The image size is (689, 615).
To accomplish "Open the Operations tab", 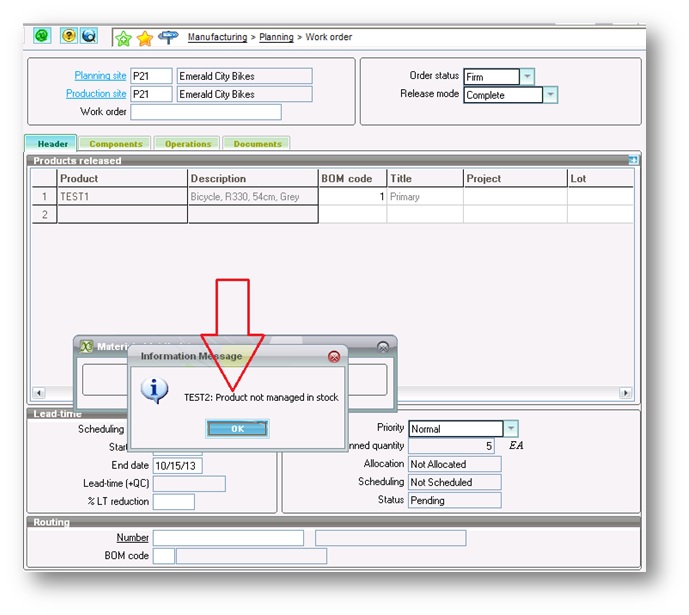I will (188, 144).
